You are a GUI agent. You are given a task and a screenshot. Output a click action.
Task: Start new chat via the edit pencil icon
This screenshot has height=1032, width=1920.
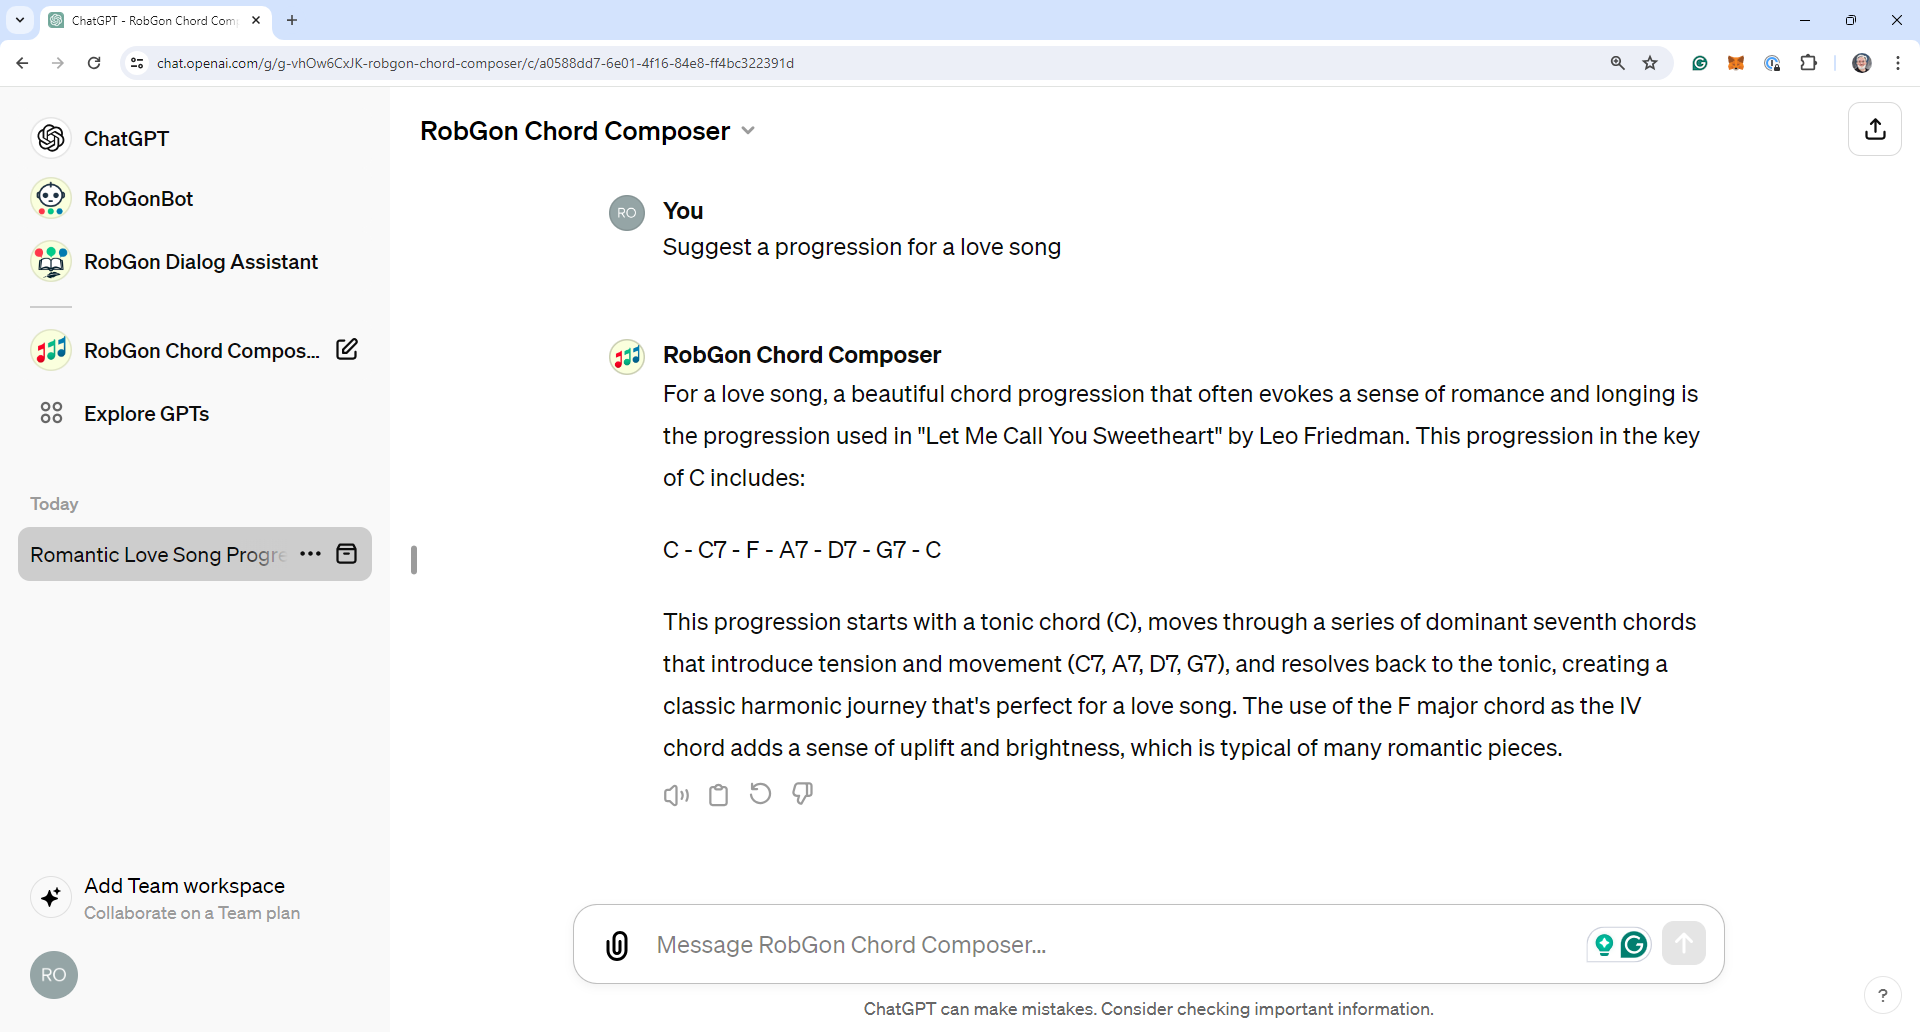point(347,350)
